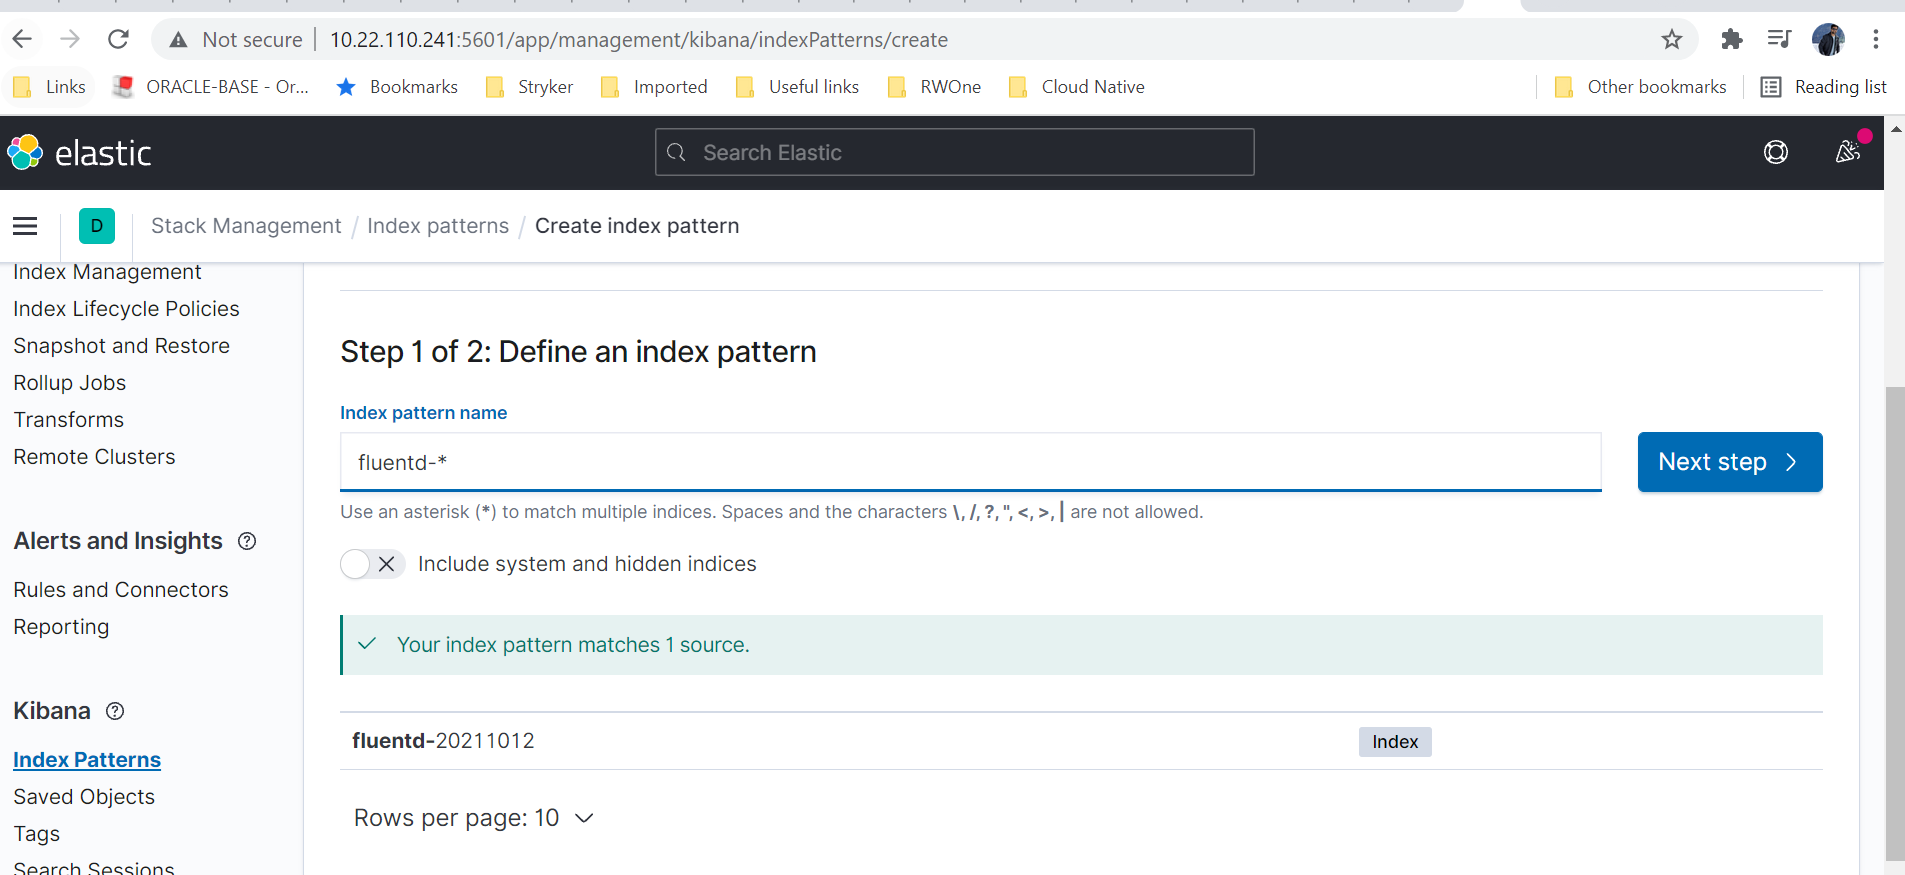Screen dimensions: 1905x875
Task: Open the Other bookmarks folder
Action: click(x=1640, y=87)
